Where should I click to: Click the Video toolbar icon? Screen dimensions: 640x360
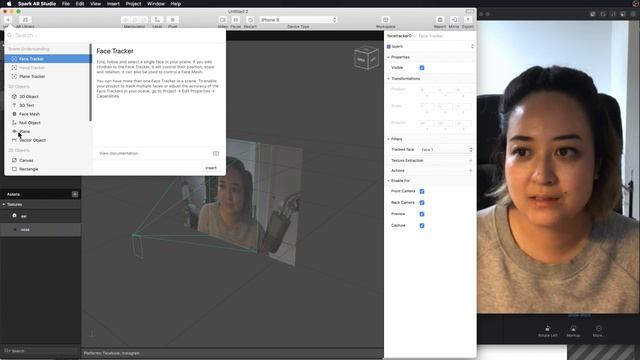click(222, 20)
